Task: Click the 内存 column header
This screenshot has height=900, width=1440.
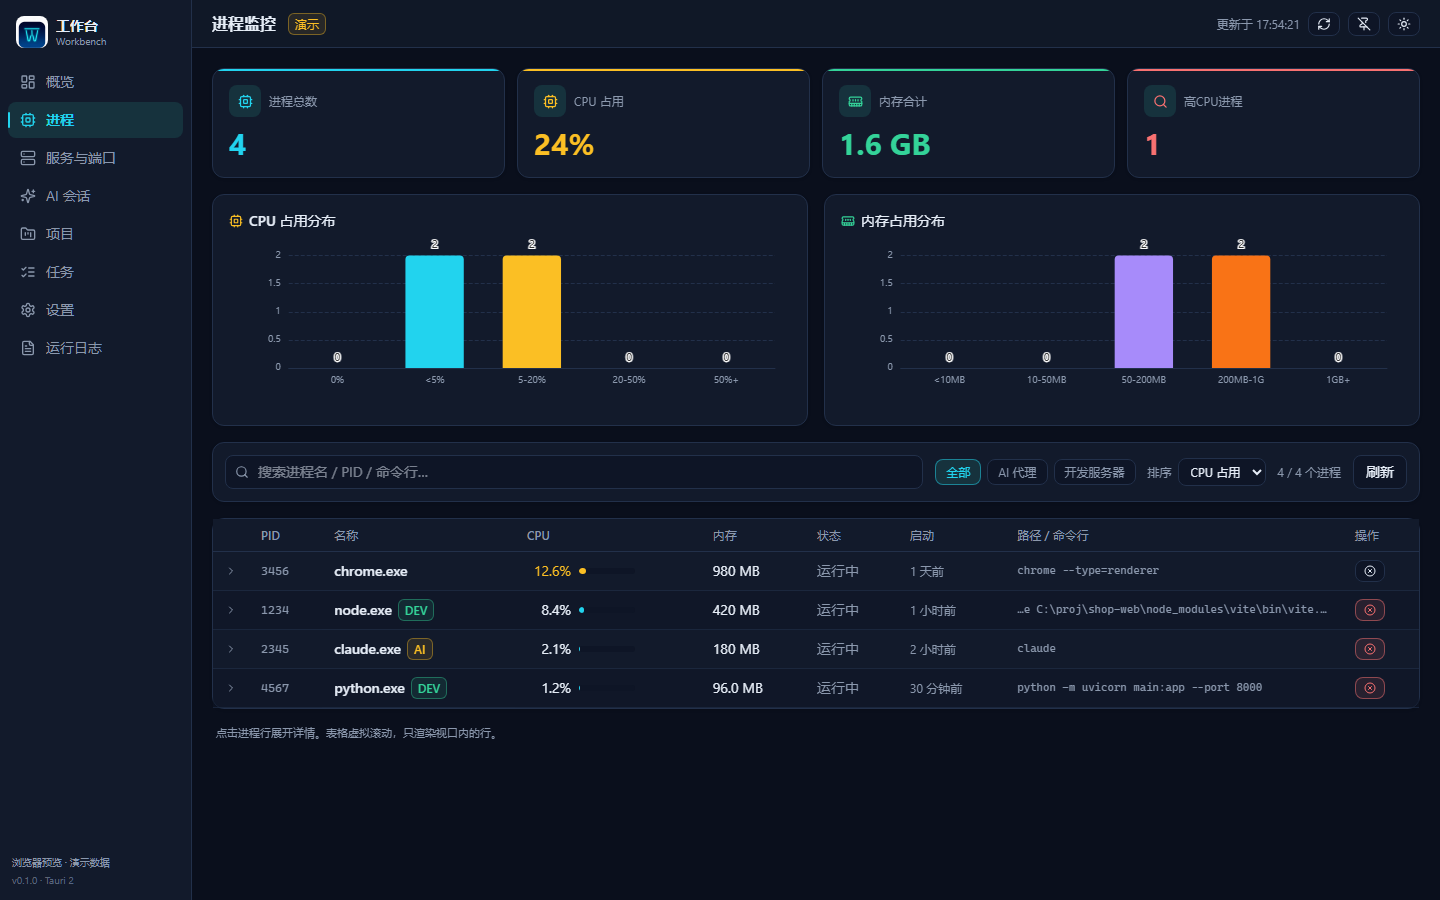Action: [x=725, y=536]
